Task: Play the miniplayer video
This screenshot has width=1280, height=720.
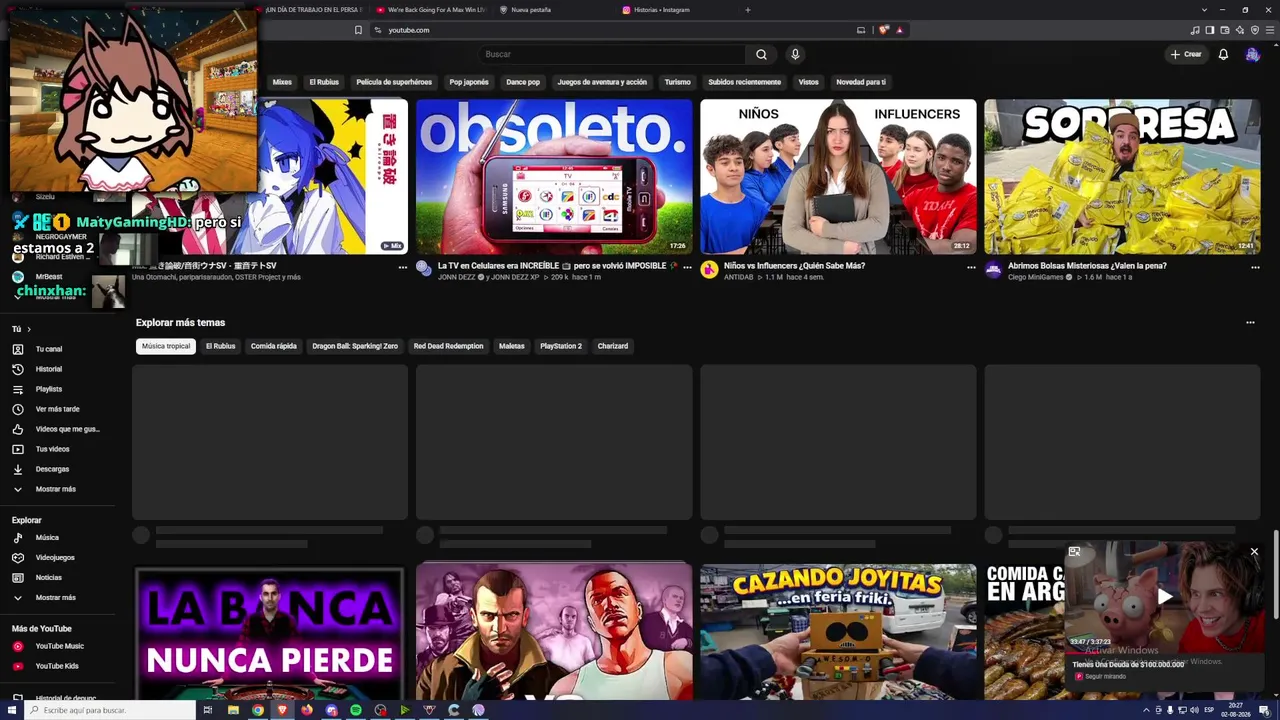Action: (1165, 597)
